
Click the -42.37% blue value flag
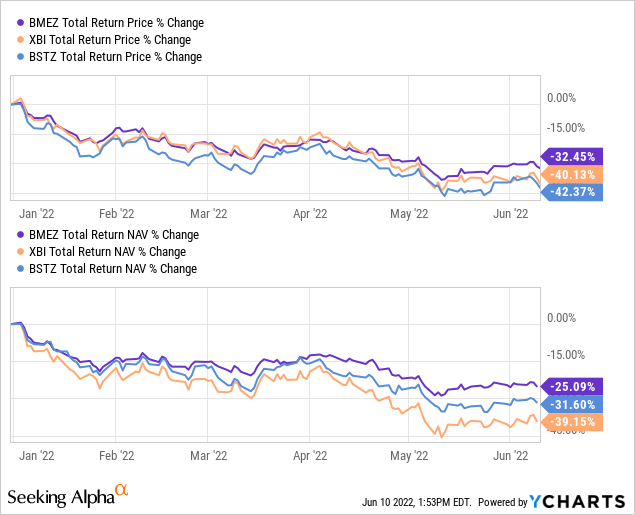(572, 192)
